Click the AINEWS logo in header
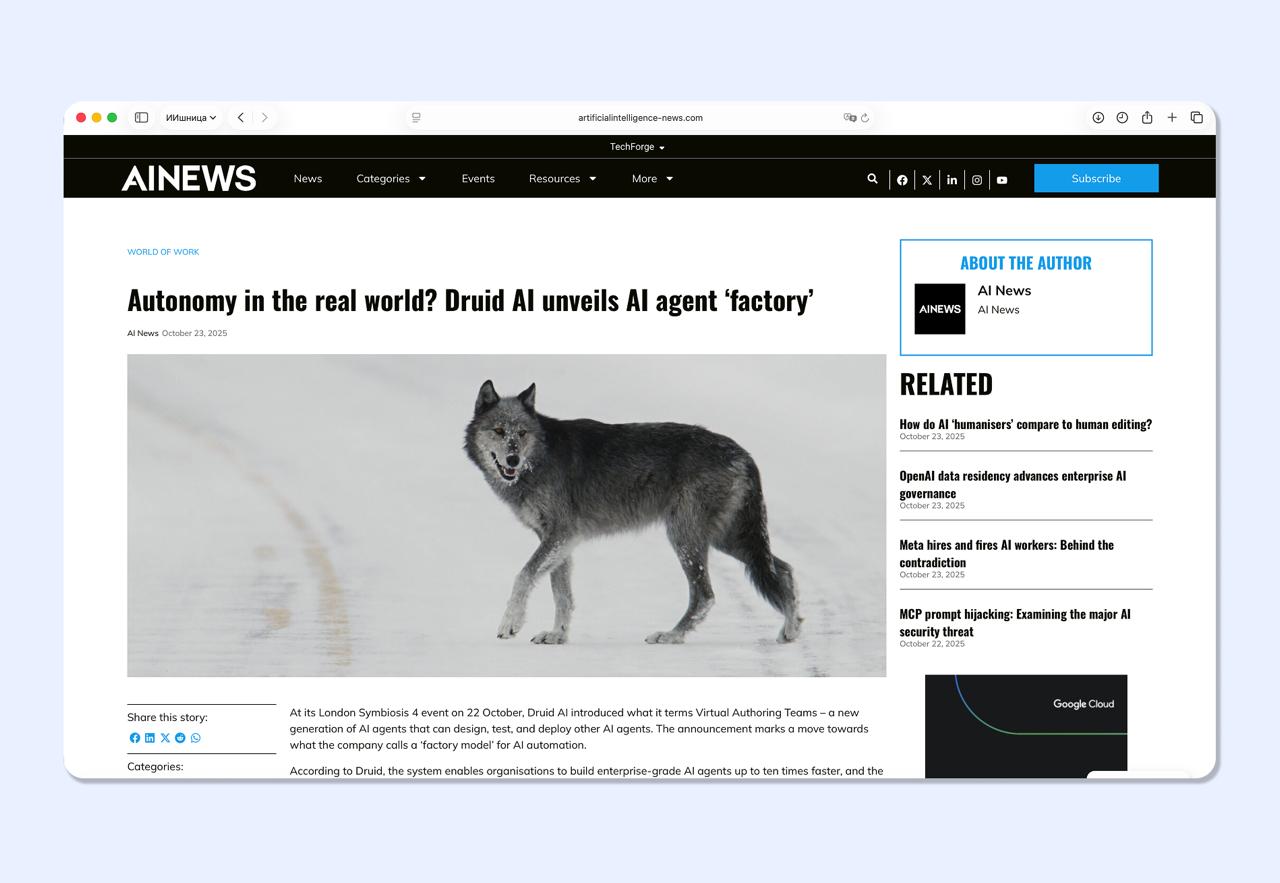The image size is (1280, 883). (x=189, y=178)
